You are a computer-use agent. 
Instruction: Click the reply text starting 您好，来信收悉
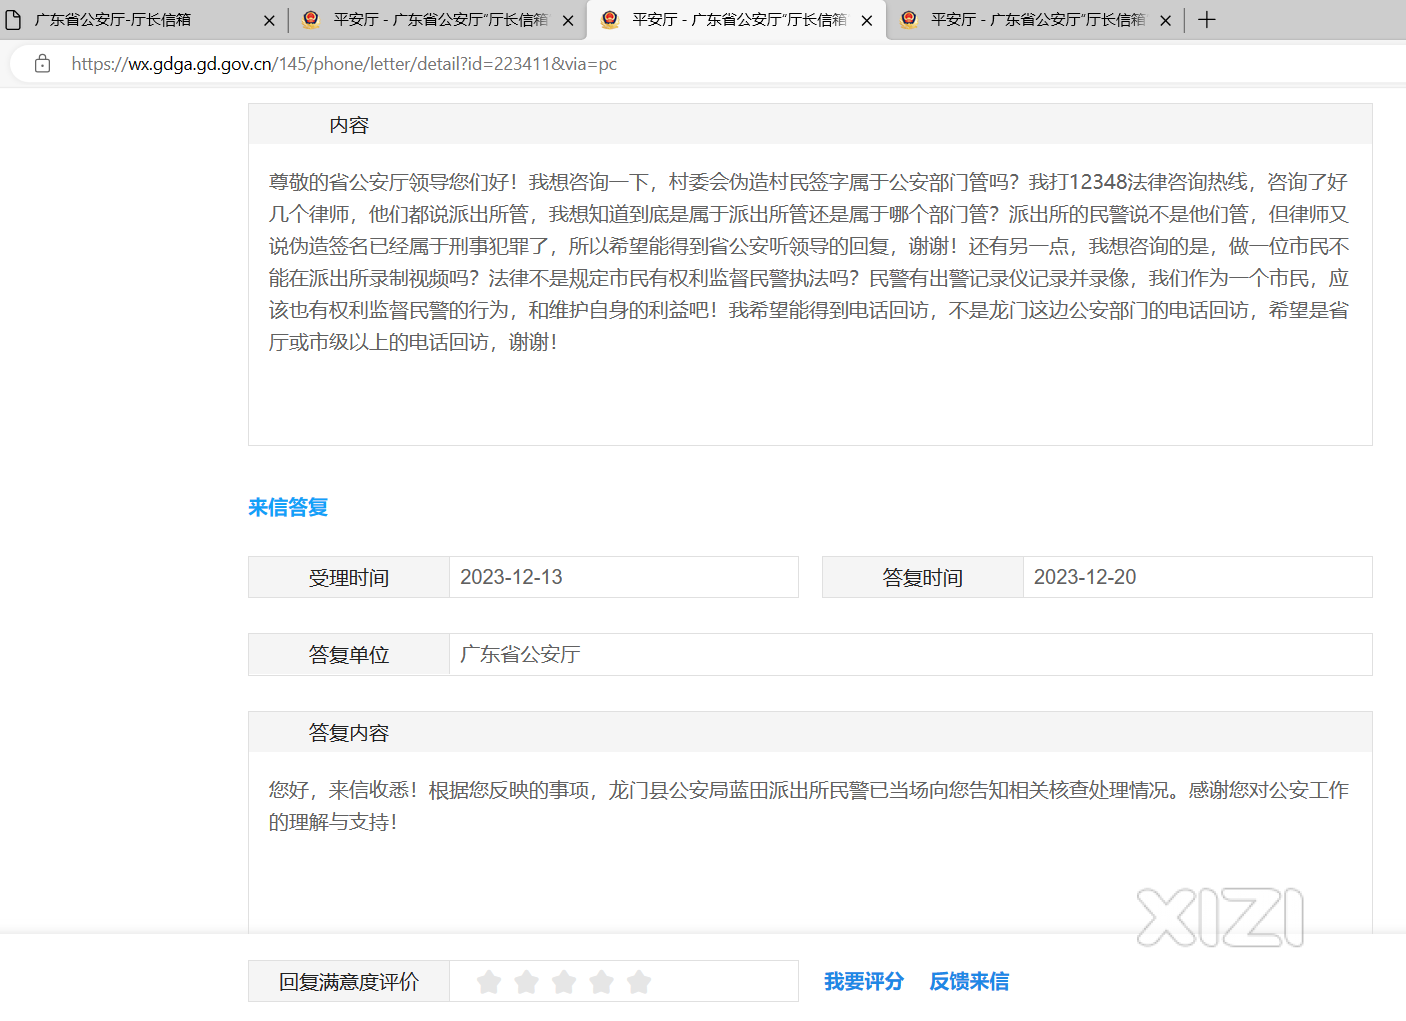tap(808, 806)
